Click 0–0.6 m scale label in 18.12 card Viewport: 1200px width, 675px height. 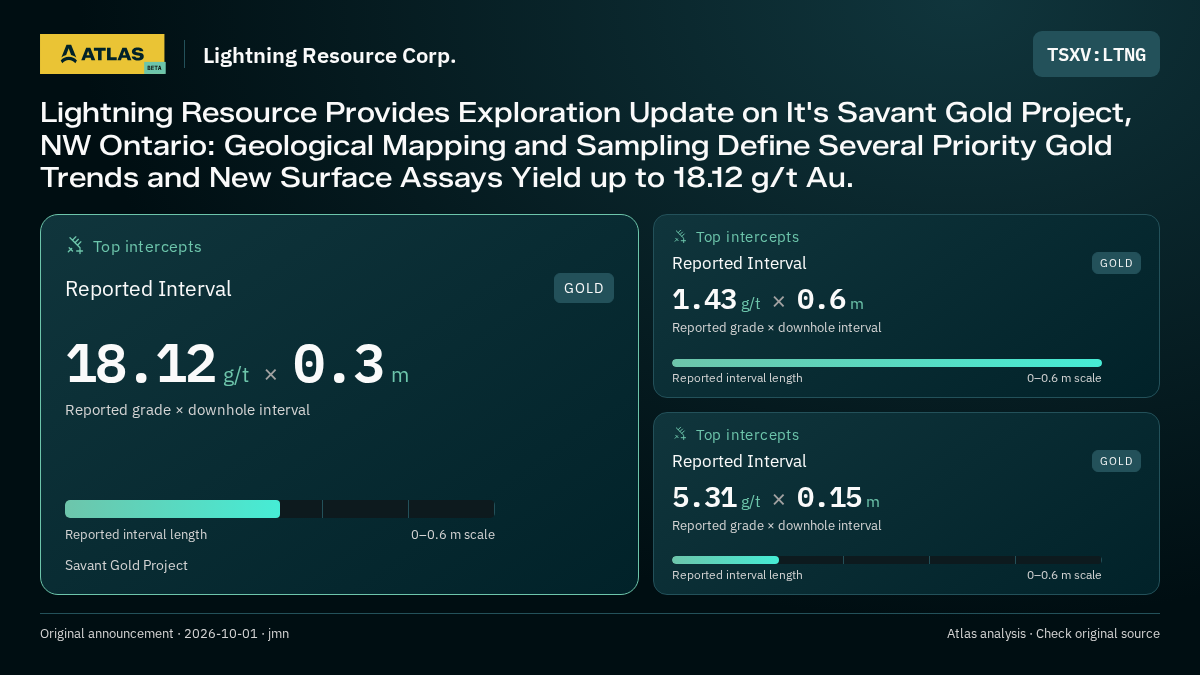(453, 534)
